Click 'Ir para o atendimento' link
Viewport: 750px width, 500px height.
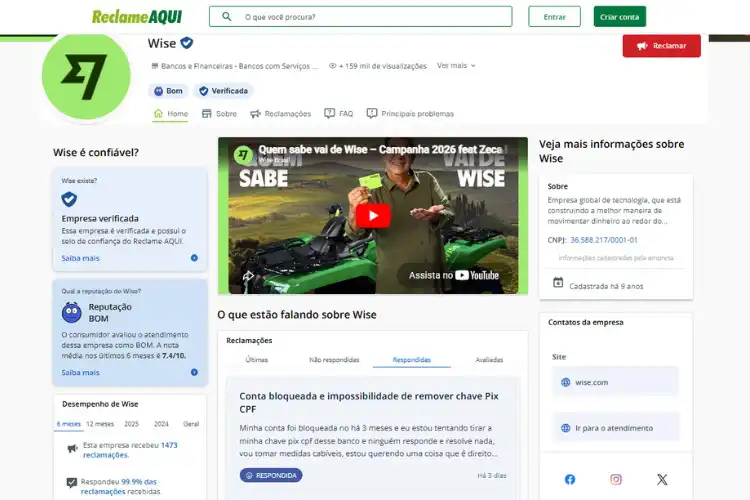(x=616, y=428)
